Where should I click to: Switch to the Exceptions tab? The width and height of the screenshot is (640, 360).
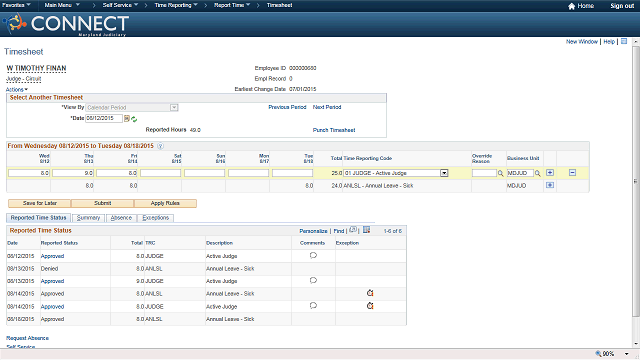pyautogui.click(x=156, y=218)
